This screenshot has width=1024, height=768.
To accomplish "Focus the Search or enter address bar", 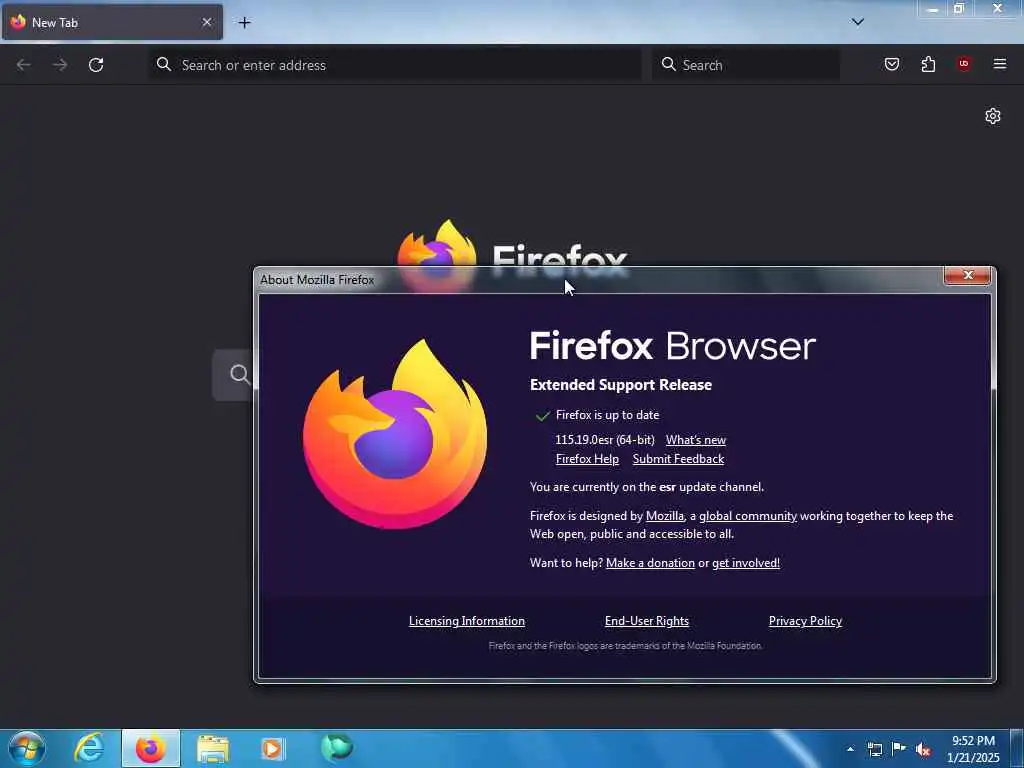I will point(395,65).
